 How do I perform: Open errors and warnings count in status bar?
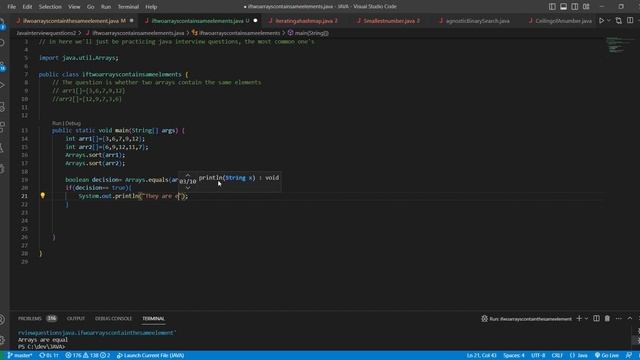(87, 356)
